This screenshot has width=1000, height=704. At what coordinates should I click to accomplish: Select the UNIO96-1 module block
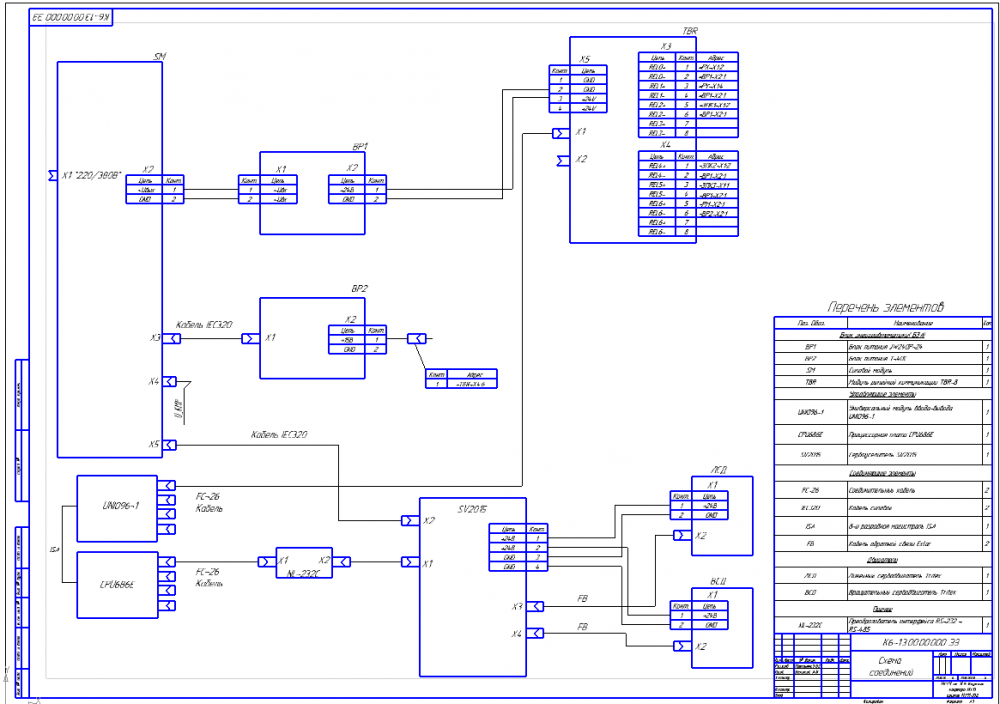(x=117, y=508)
